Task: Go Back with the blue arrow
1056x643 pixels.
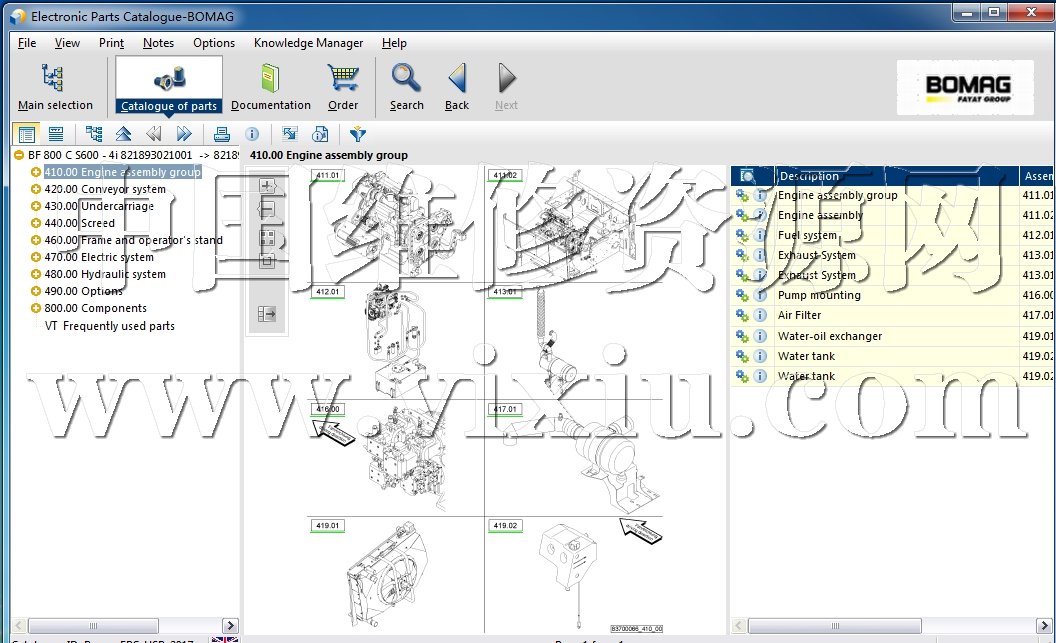Action: point(457,87)
